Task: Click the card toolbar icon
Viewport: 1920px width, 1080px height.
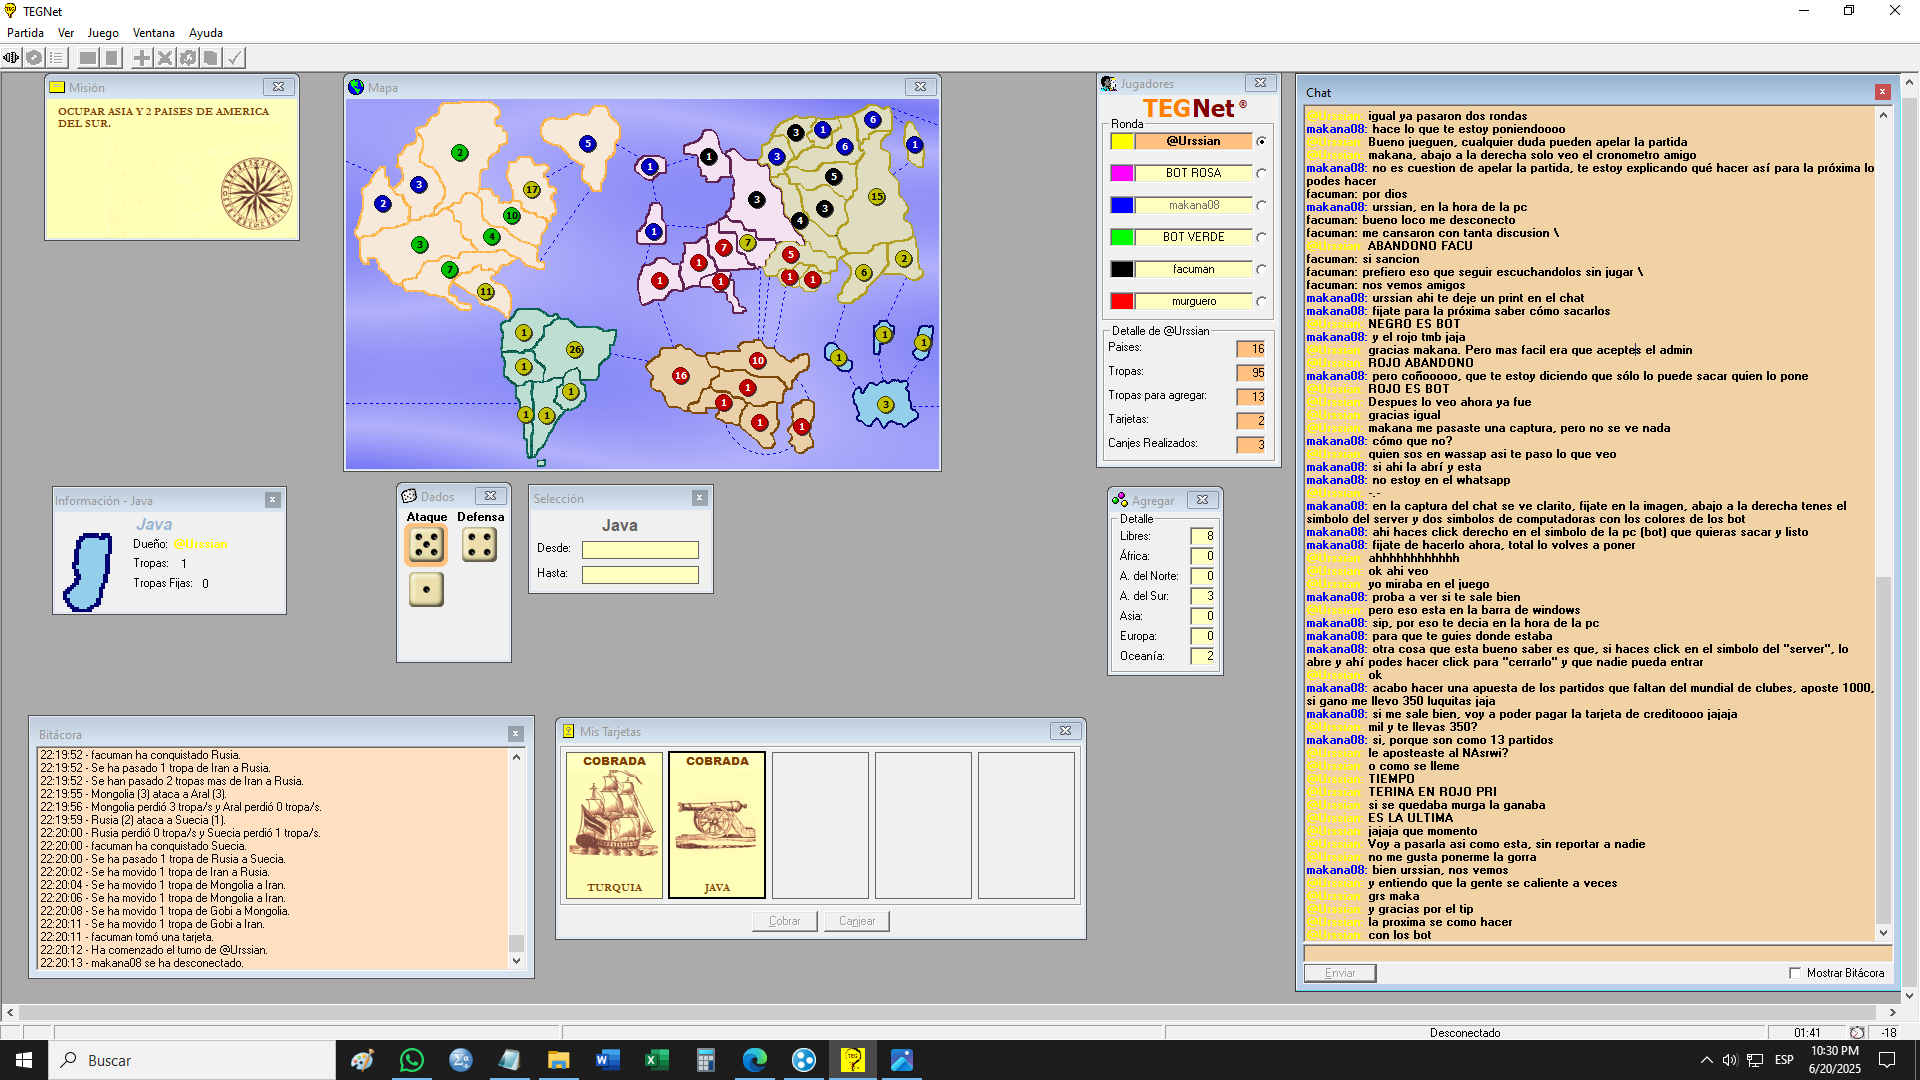Action: 211,58
